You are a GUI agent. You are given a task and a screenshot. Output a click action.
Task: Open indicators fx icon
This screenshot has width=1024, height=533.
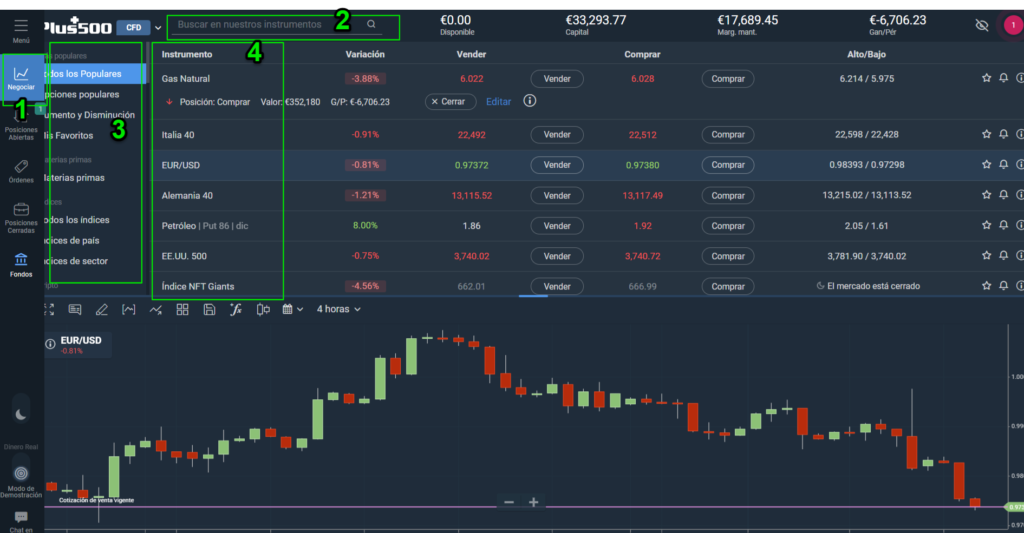tap(236, 309)
